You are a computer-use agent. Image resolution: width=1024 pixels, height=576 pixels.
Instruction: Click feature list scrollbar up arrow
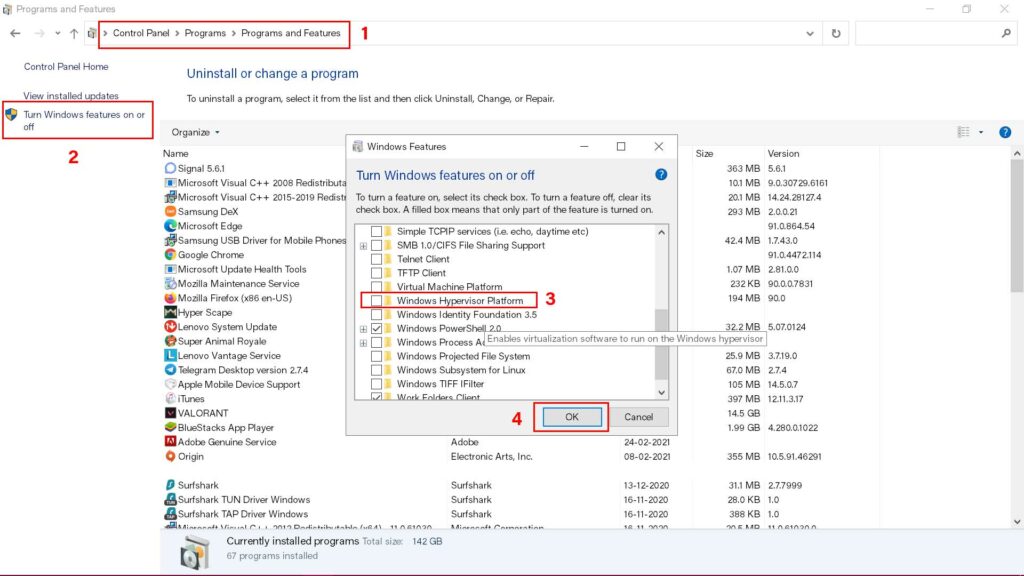662,232
